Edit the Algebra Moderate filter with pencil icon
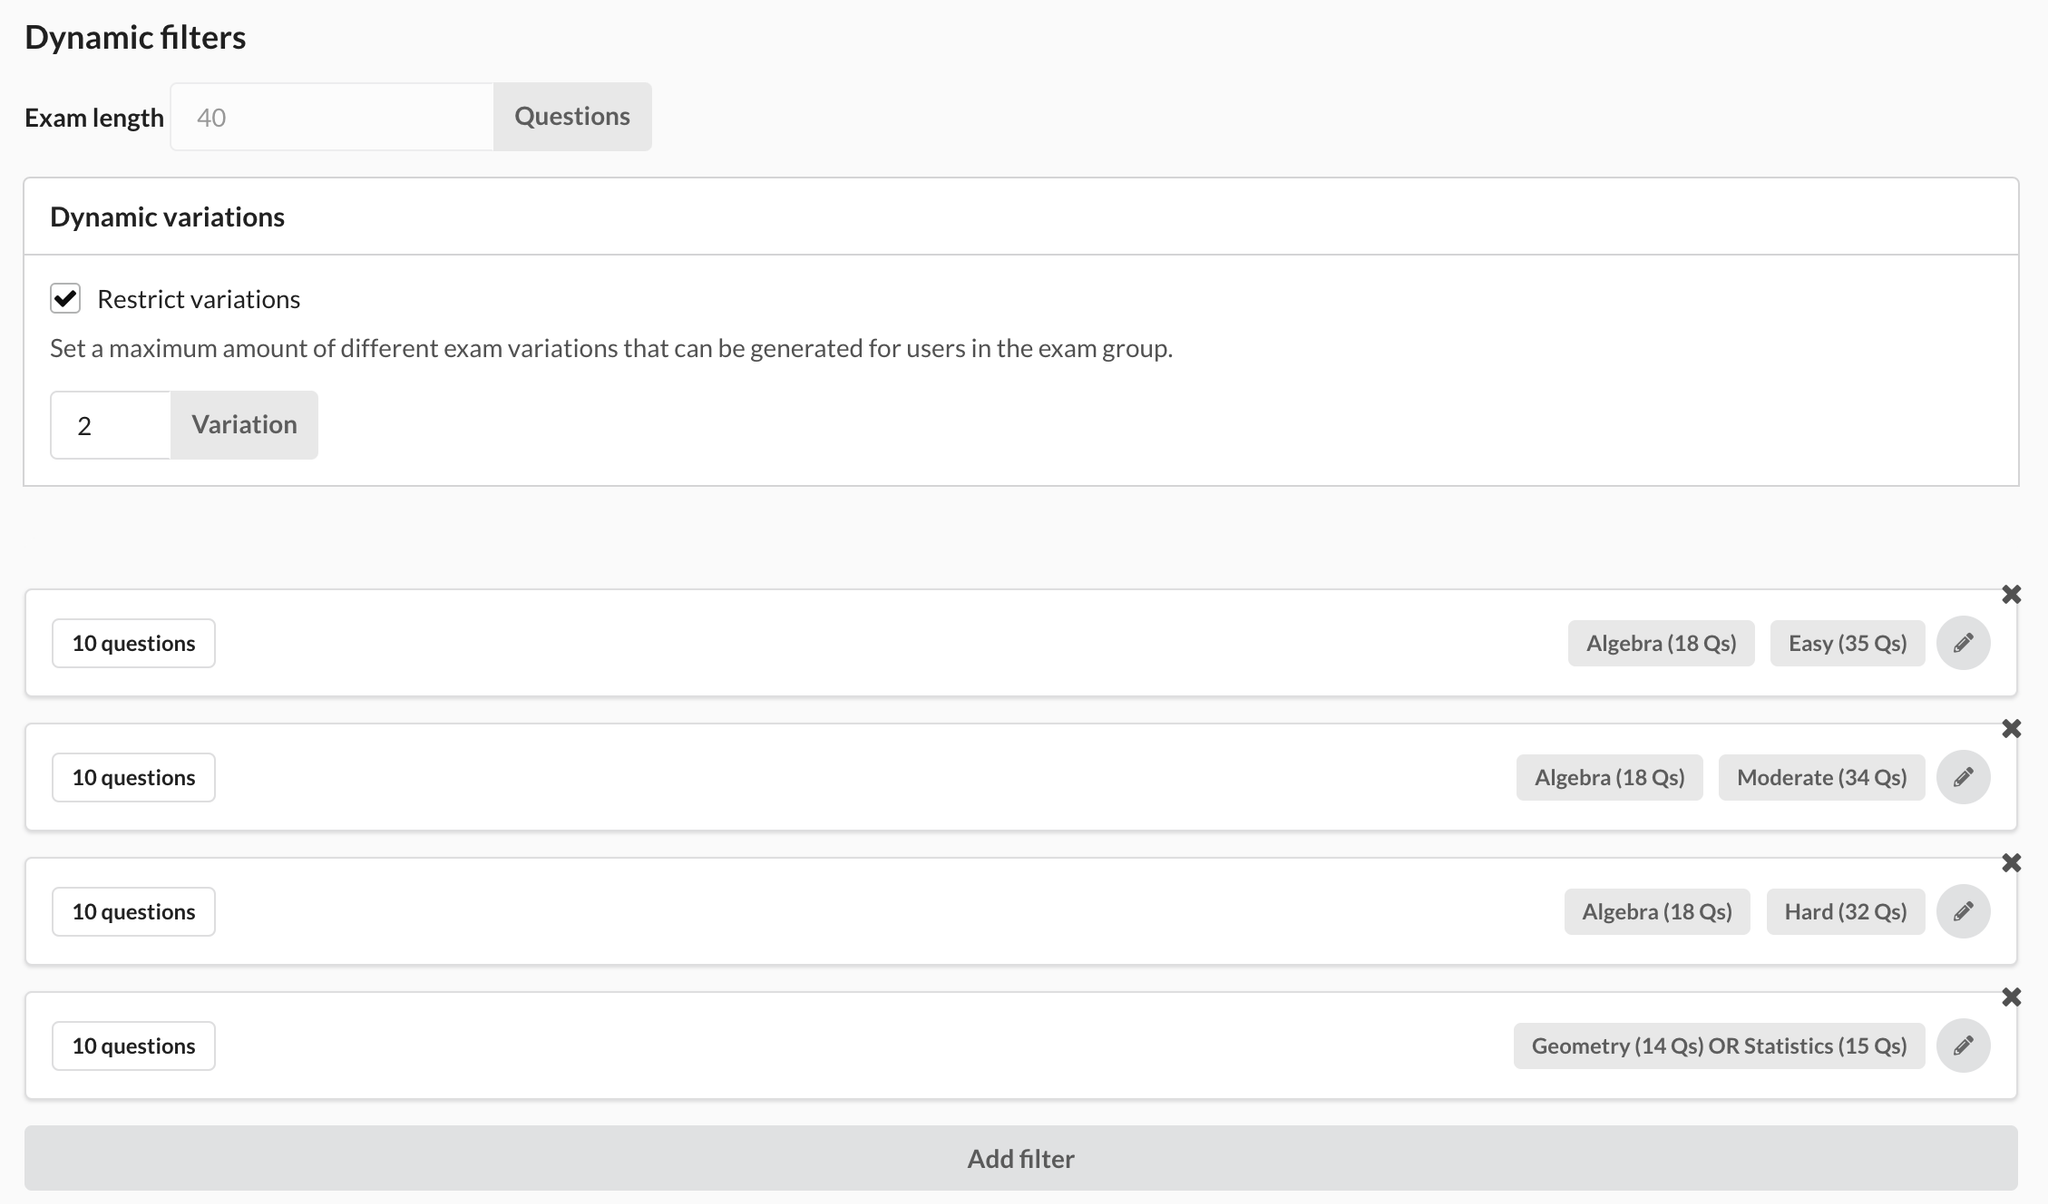This screenshot has height=1204, width=2048. [x=1963, y=777]
